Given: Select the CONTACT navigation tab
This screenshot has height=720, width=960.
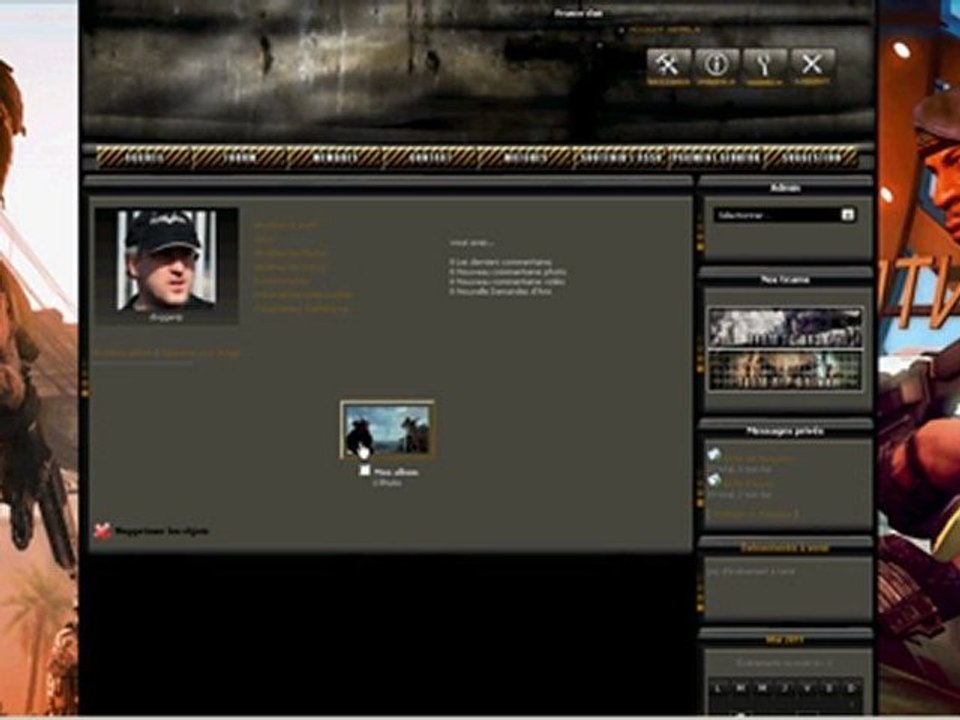Looking at the screenshot, I should tap(430, 158).
